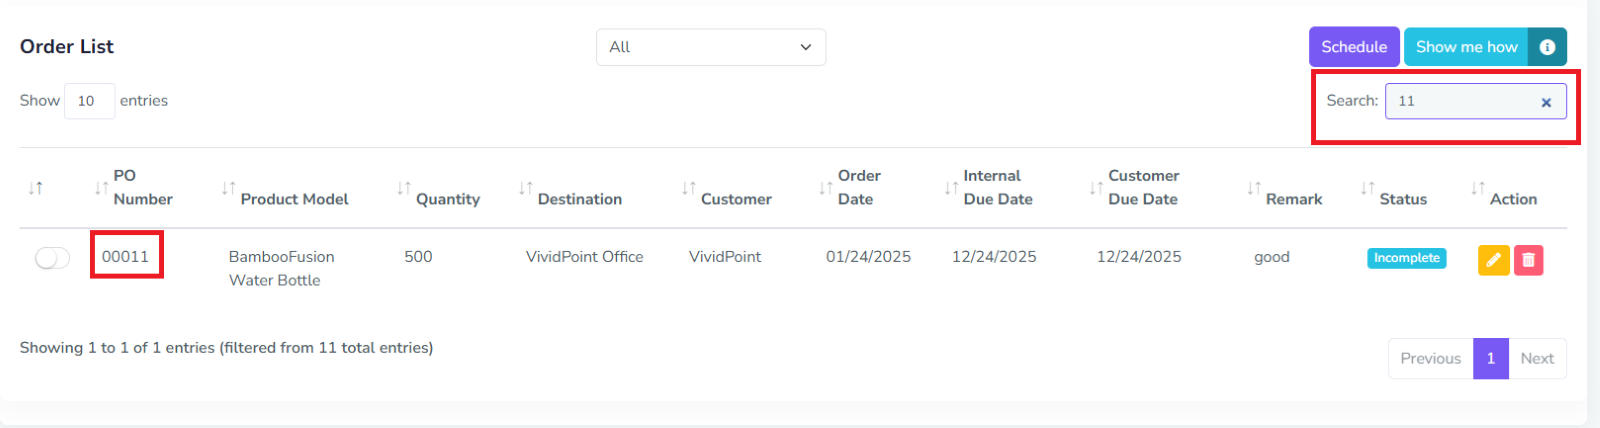
Task: Open the All filter dropdown
Action: 711,47
